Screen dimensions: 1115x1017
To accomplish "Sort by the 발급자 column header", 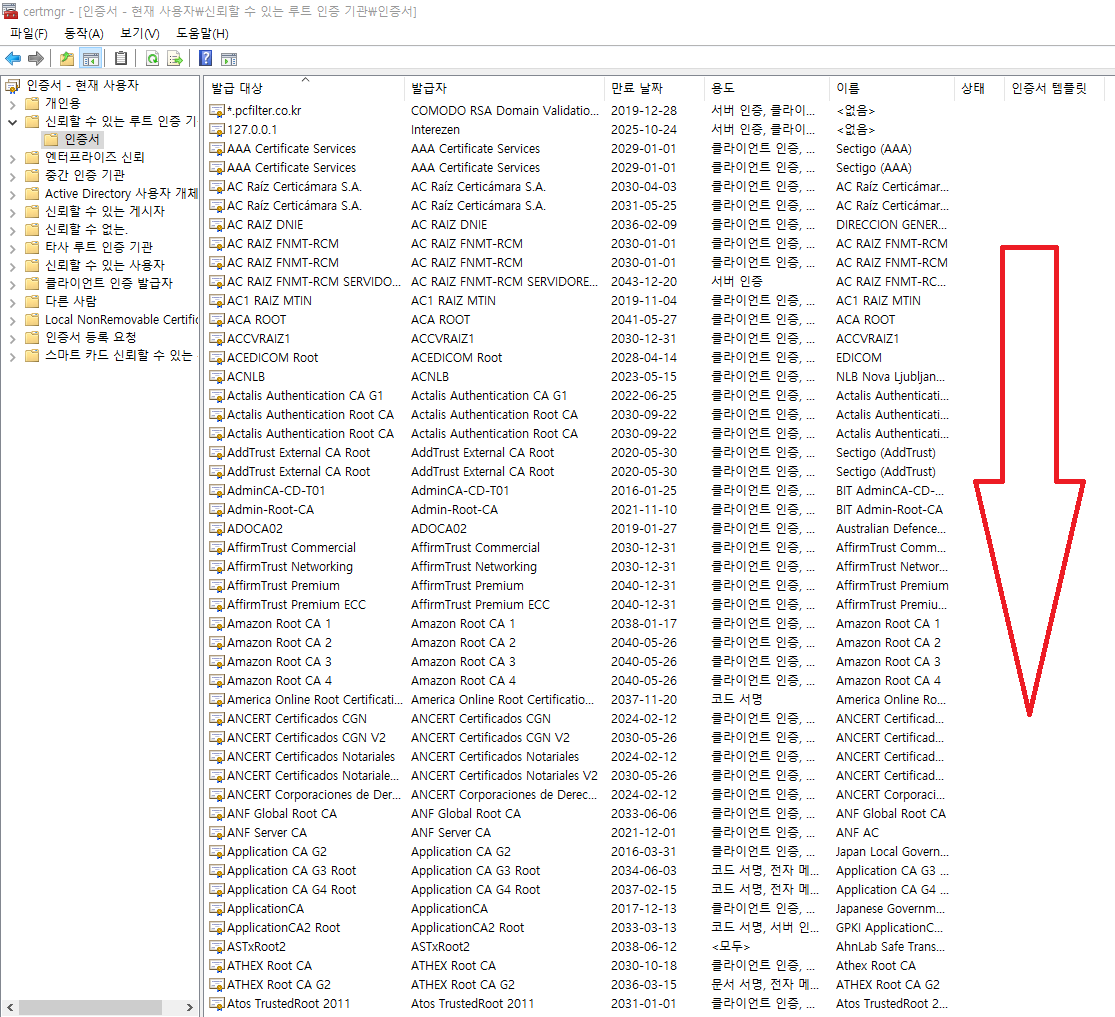I will [503, 88].
